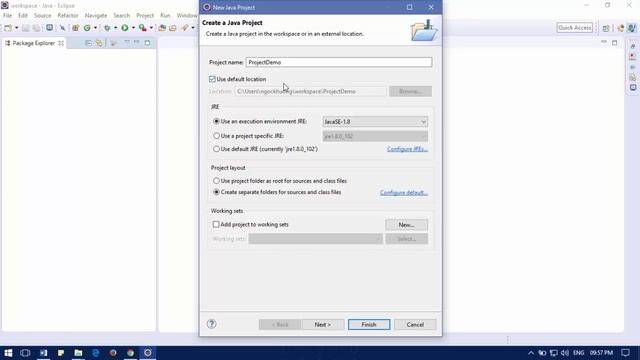The image size is (640, 360).
Task: Open the Edit menu
Action: click(x=23, y=16)
